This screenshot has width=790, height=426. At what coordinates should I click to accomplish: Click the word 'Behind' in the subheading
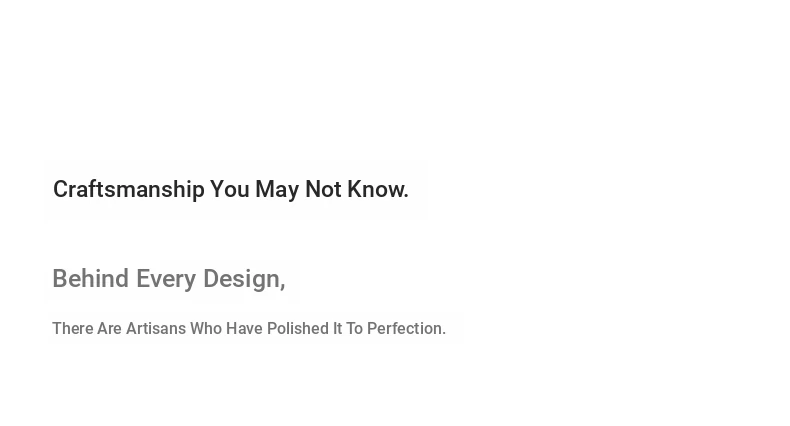point(91,278)
